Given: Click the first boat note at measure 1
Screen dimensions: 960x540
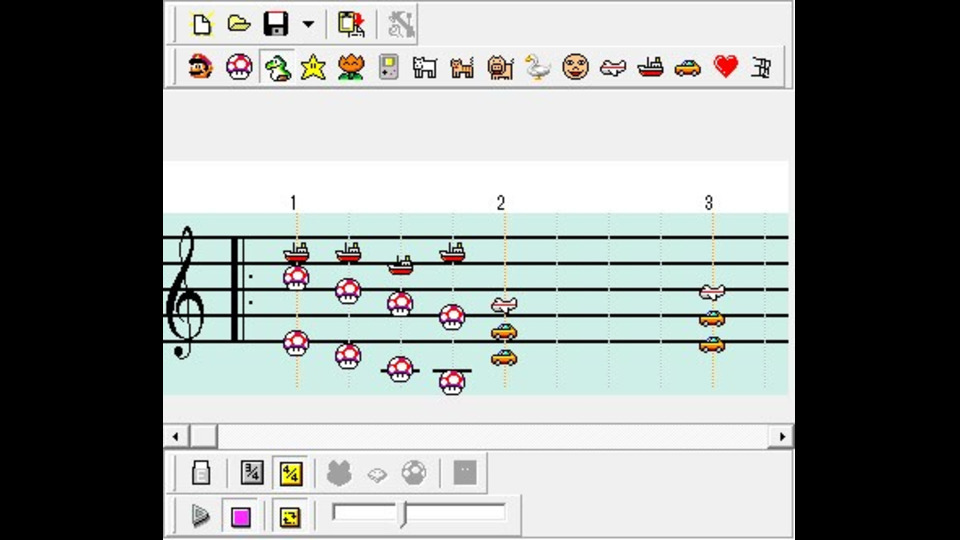Looking at the screenshot, I should tap(296, 252).
